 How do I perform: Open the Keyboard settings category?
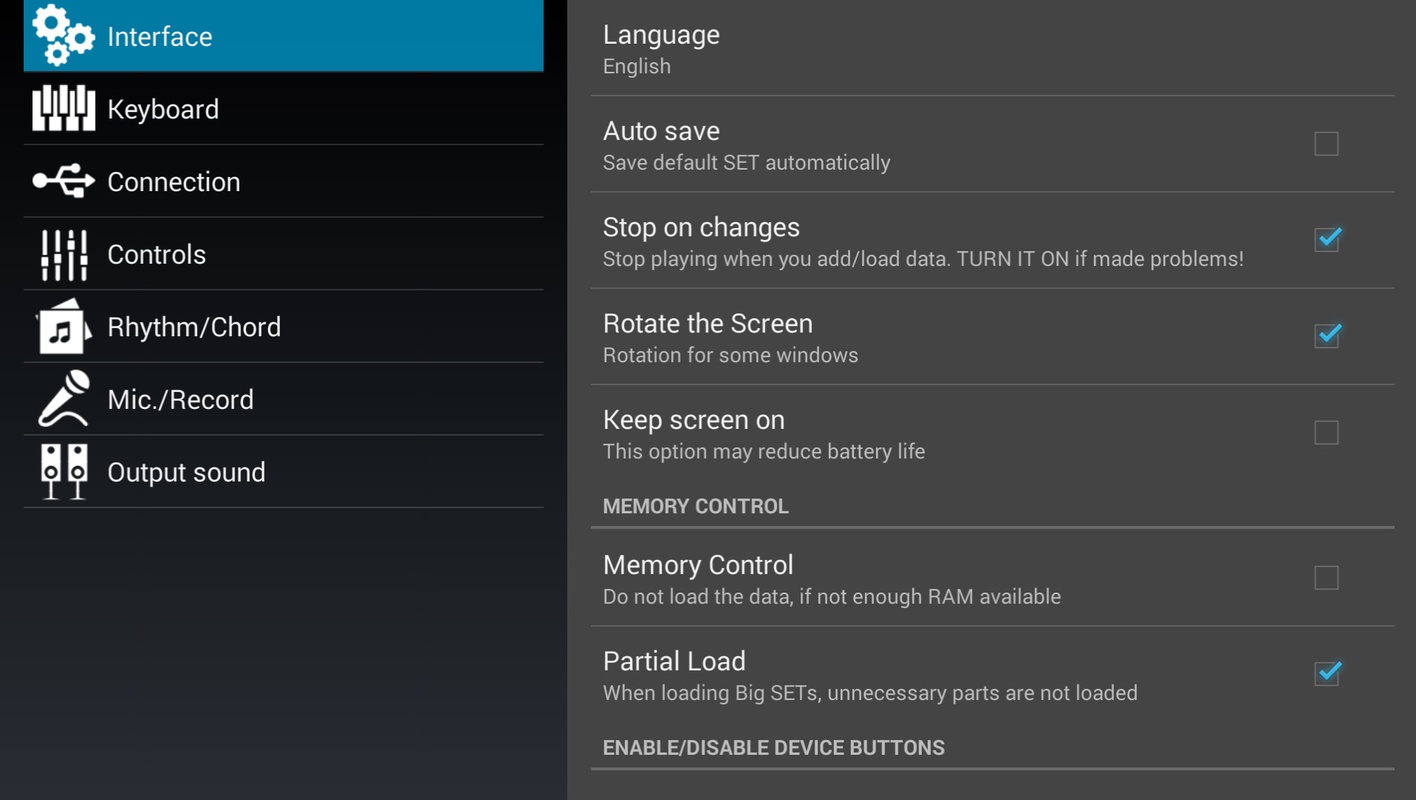(x=163, y=109)
